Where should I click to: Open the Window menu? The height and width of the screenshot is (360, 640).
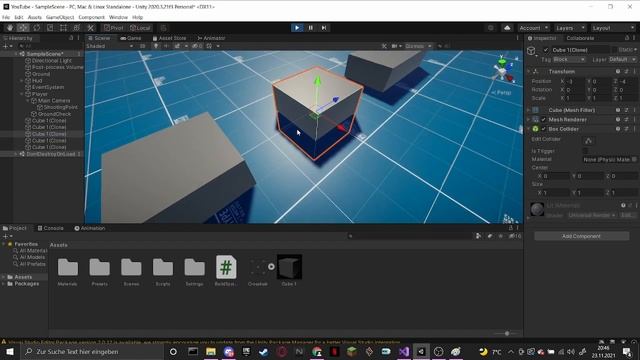pyautogui.click(x=118, y=17)
